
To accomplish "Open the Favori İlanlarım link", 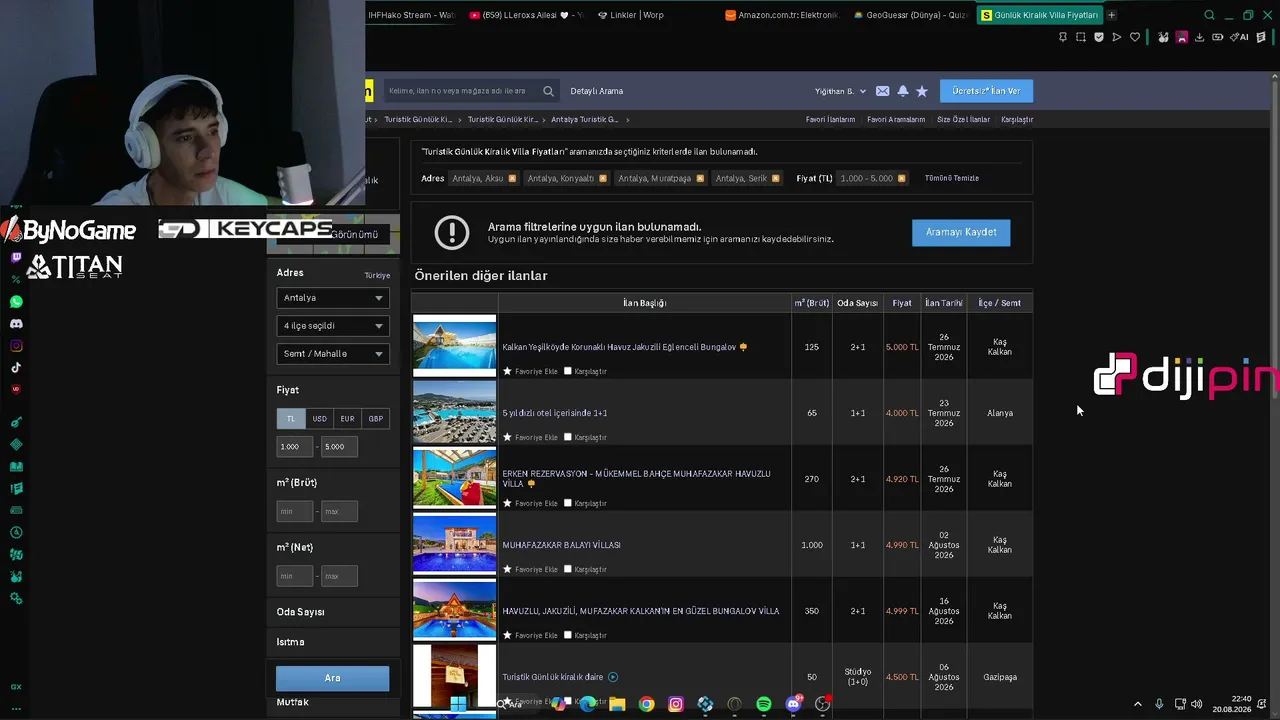I will (831, 119).
